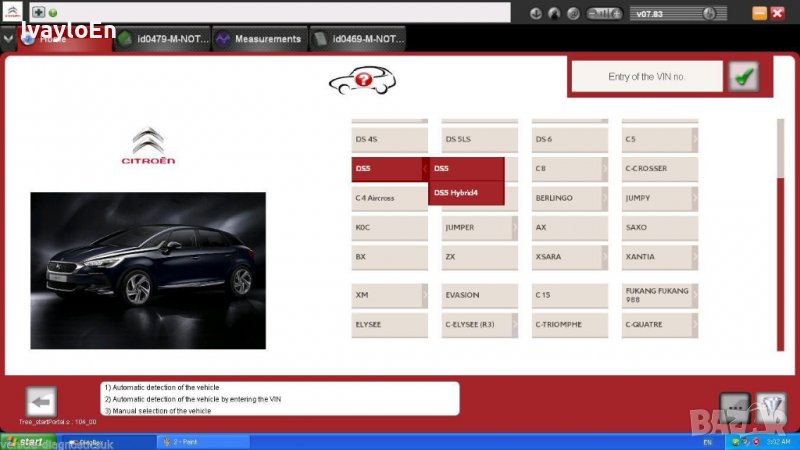Screen dimensions: 800x450
Task: Click the back arrow button
Action: pyautogui.click(x=41, y=402)
